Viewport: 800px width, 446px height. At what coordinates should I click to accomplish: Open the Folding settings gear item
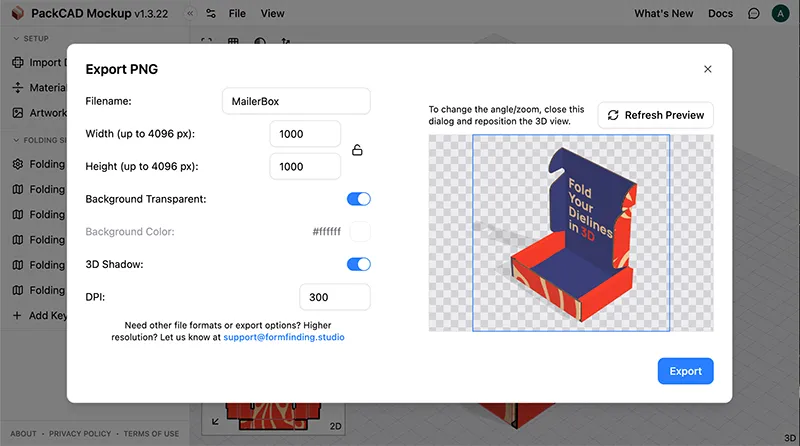(39, 164)
